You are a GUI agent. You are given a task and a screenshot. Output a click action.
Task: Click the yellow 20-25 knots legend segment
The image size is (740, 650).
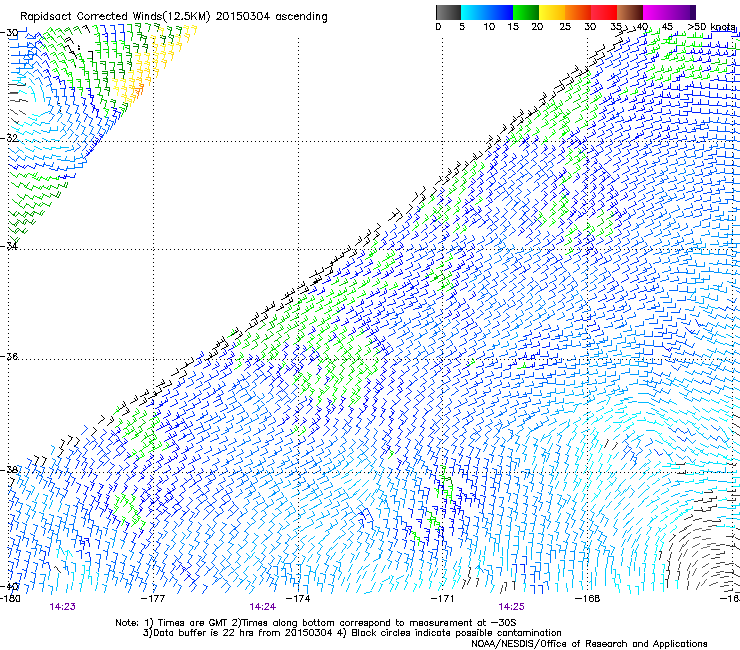552,12
